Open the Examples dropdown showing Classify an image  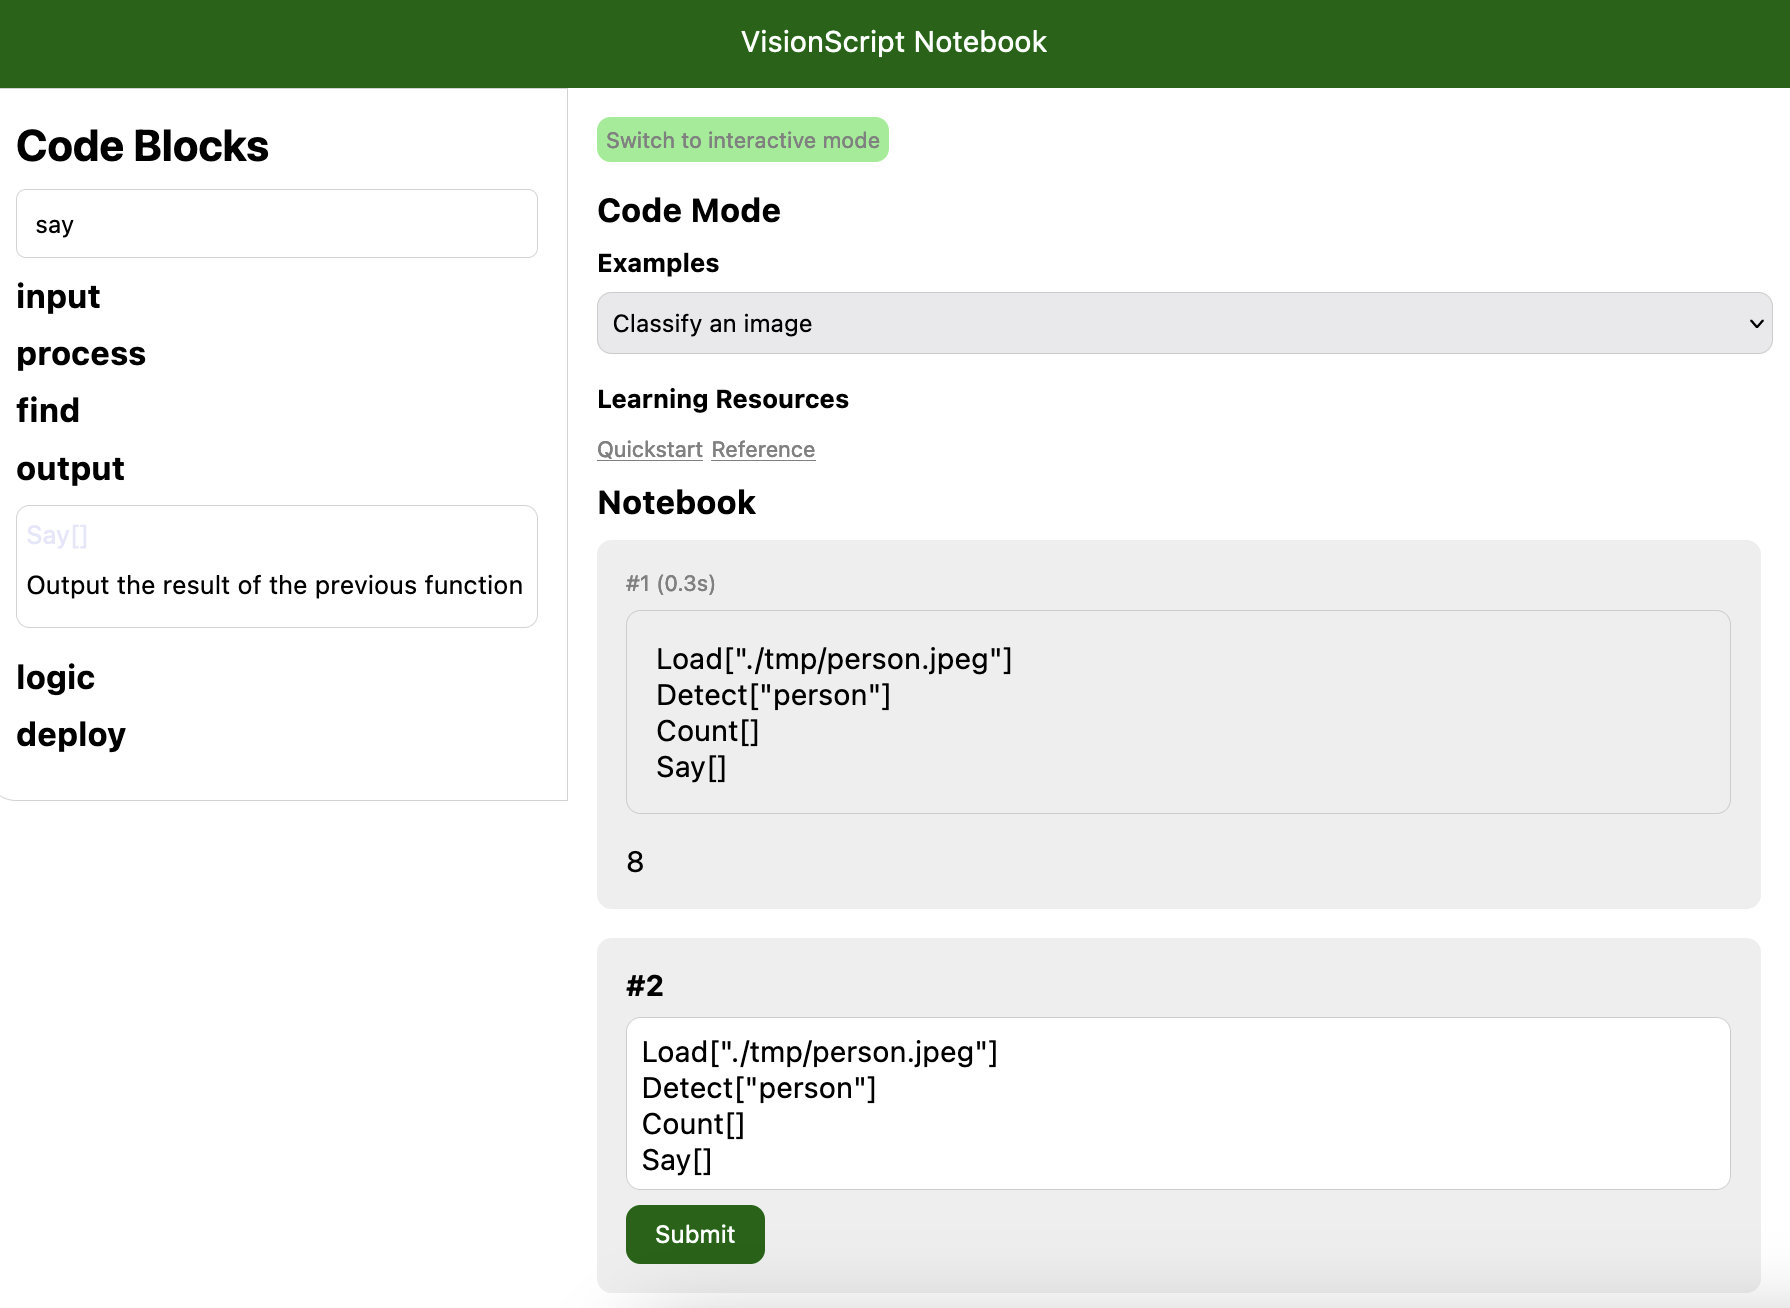pos(1184,323)
